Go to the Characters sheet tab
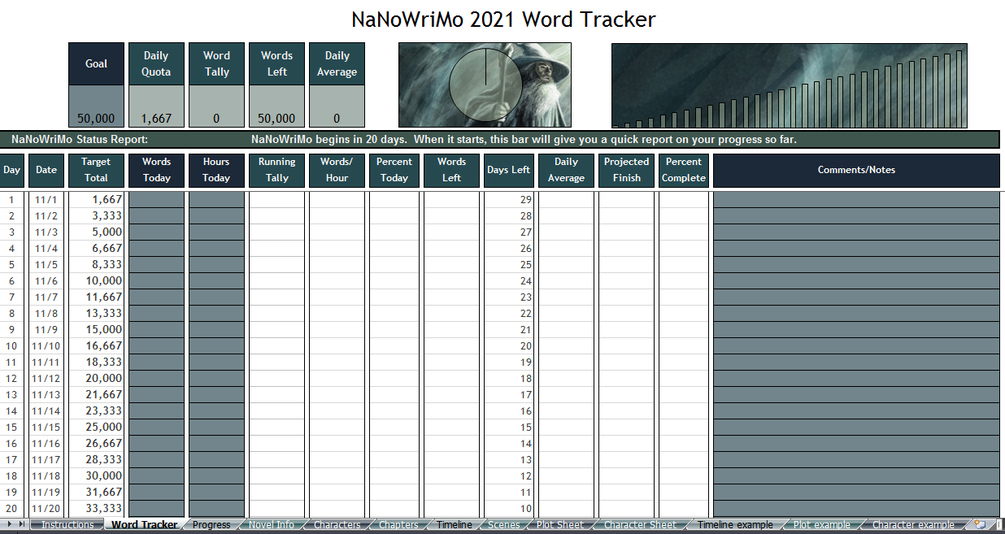 (x=336, y=525)
